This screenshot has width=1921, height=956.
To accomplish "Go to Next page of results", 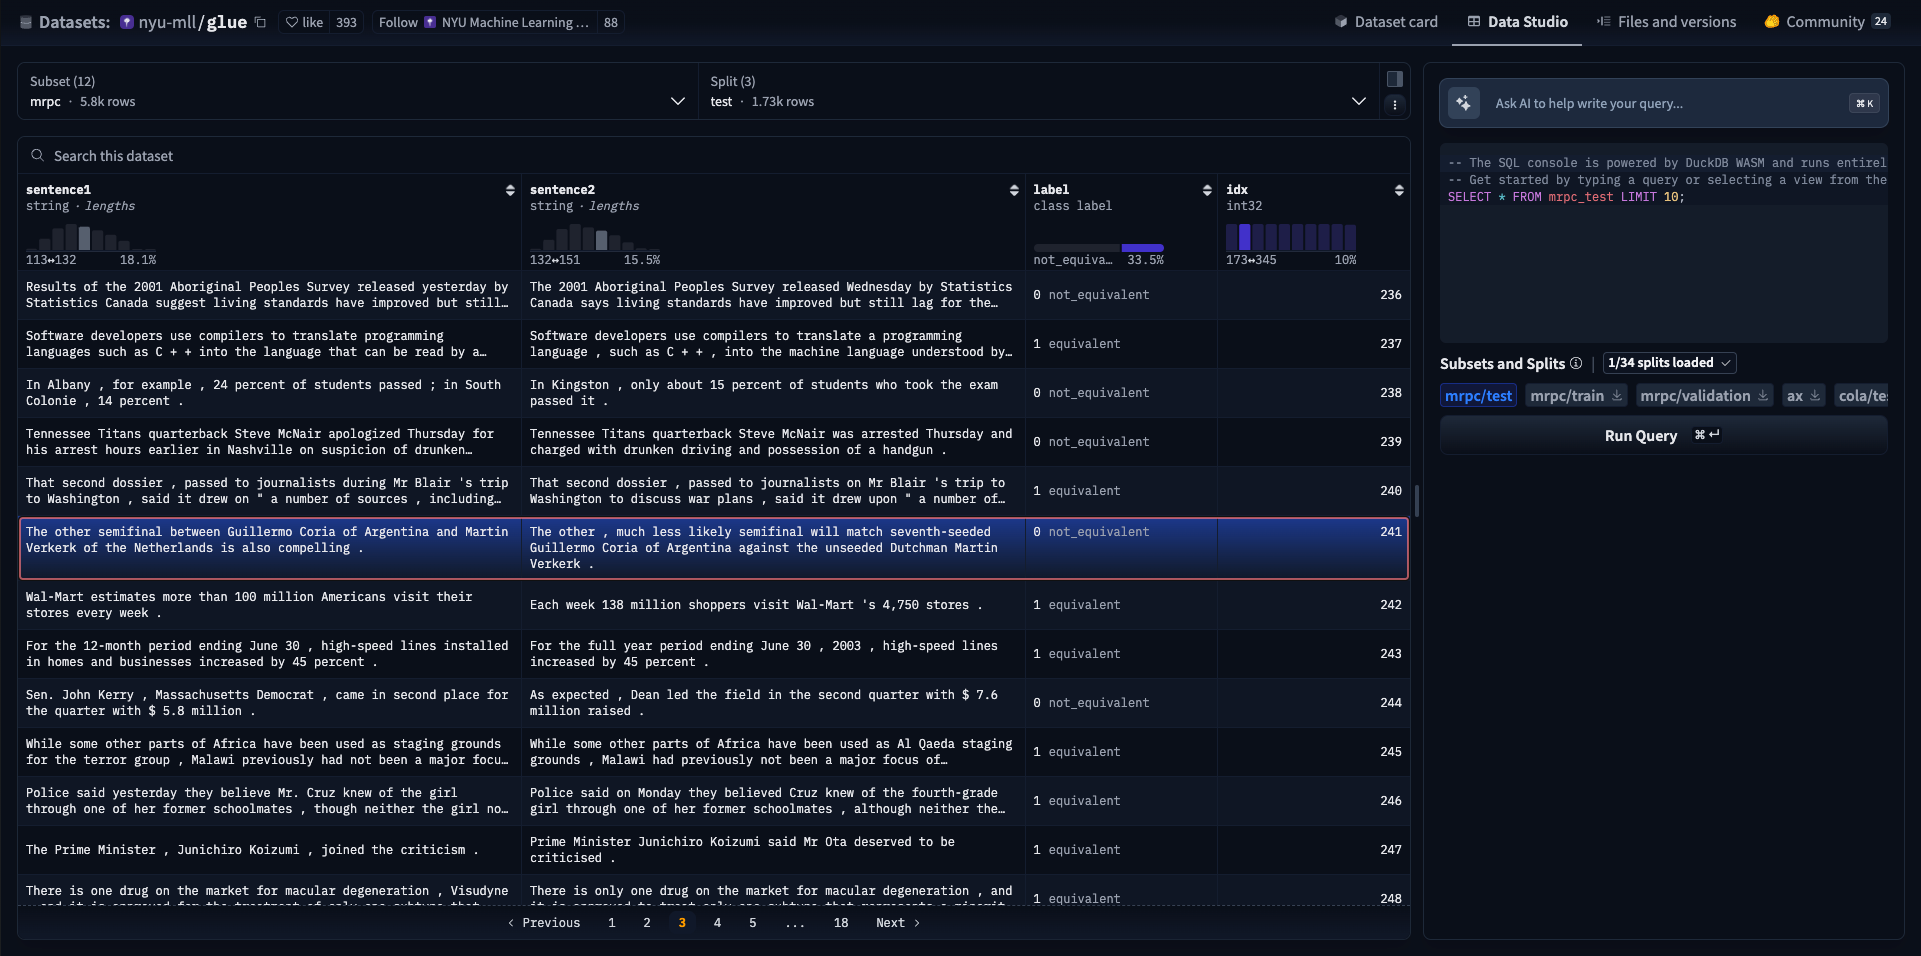I will [x=897, y=923].
